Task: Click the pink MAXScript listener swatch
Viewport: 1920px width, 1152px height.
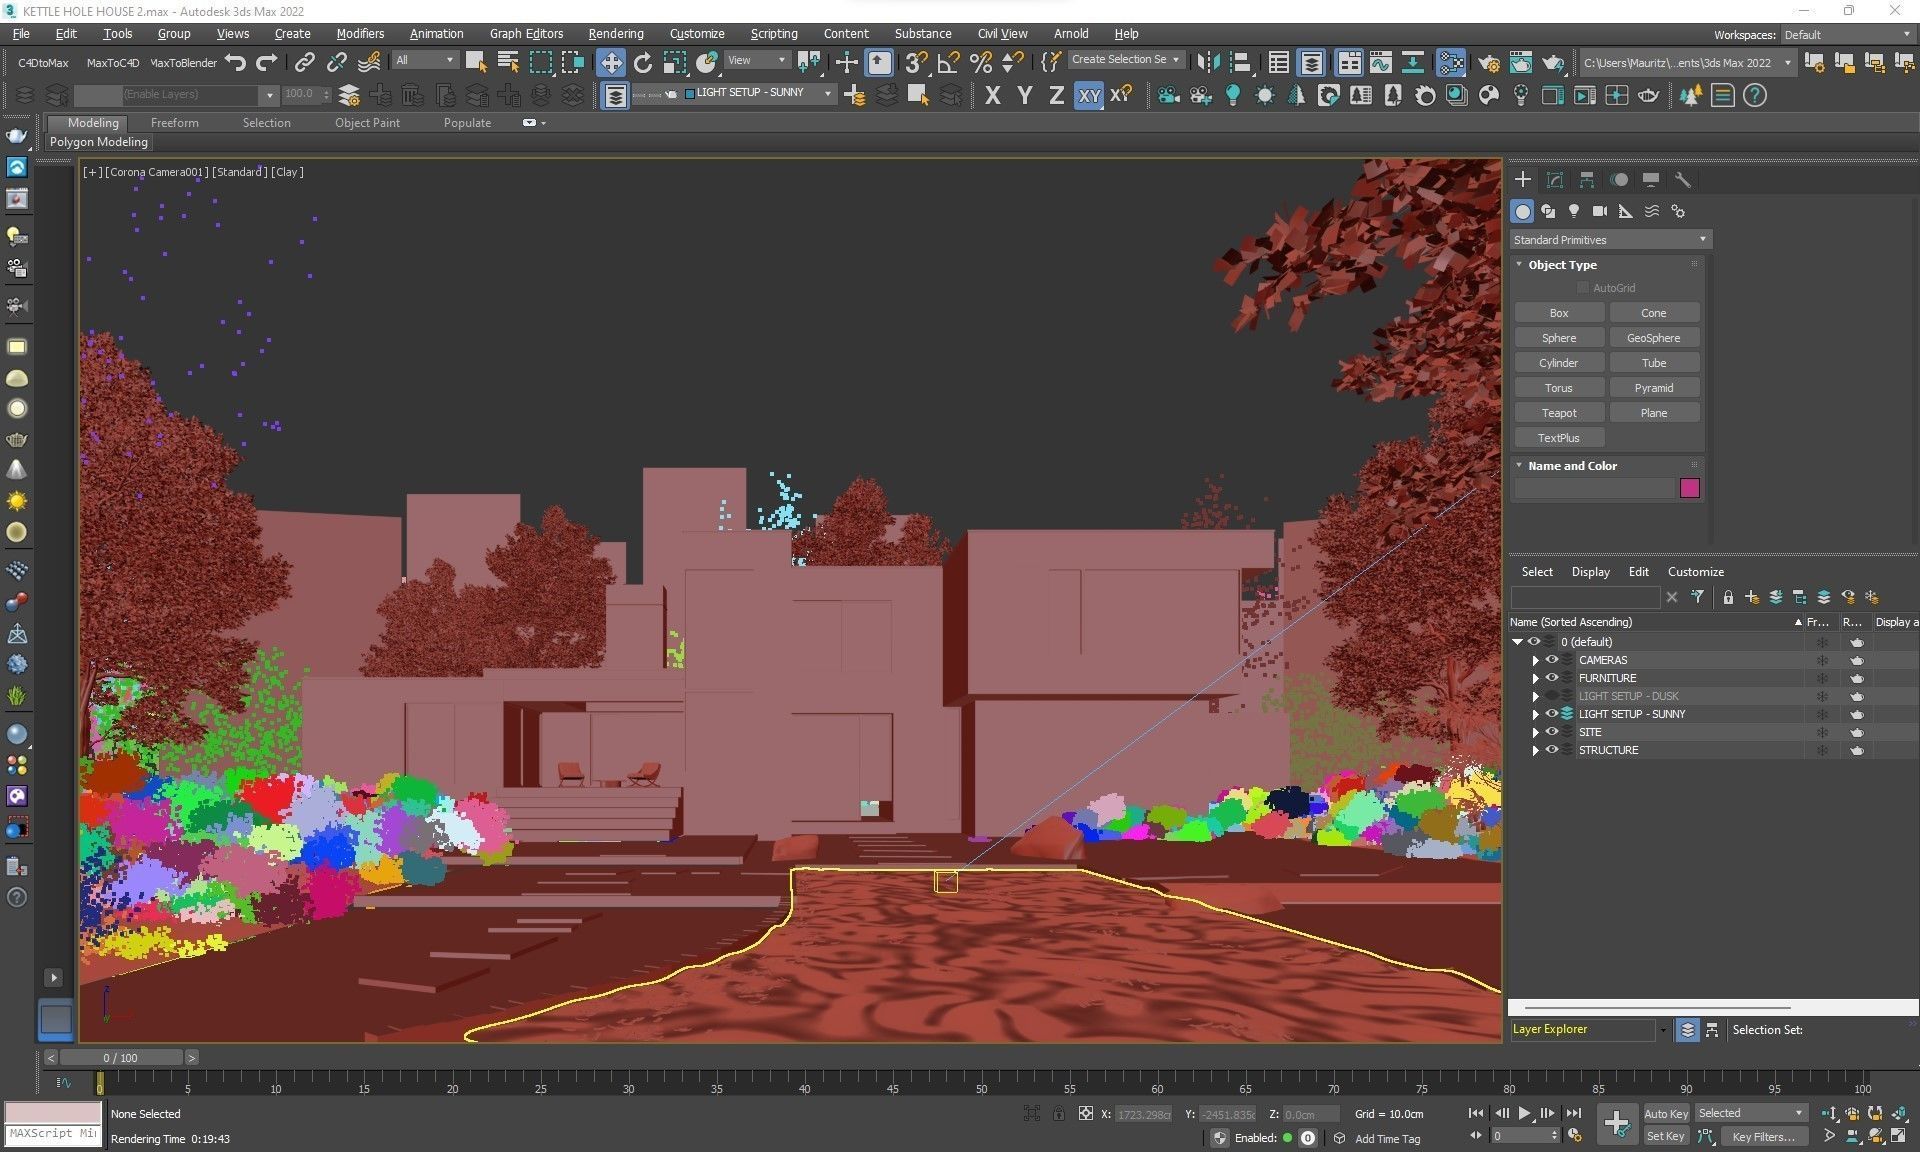Action: 53,1113
